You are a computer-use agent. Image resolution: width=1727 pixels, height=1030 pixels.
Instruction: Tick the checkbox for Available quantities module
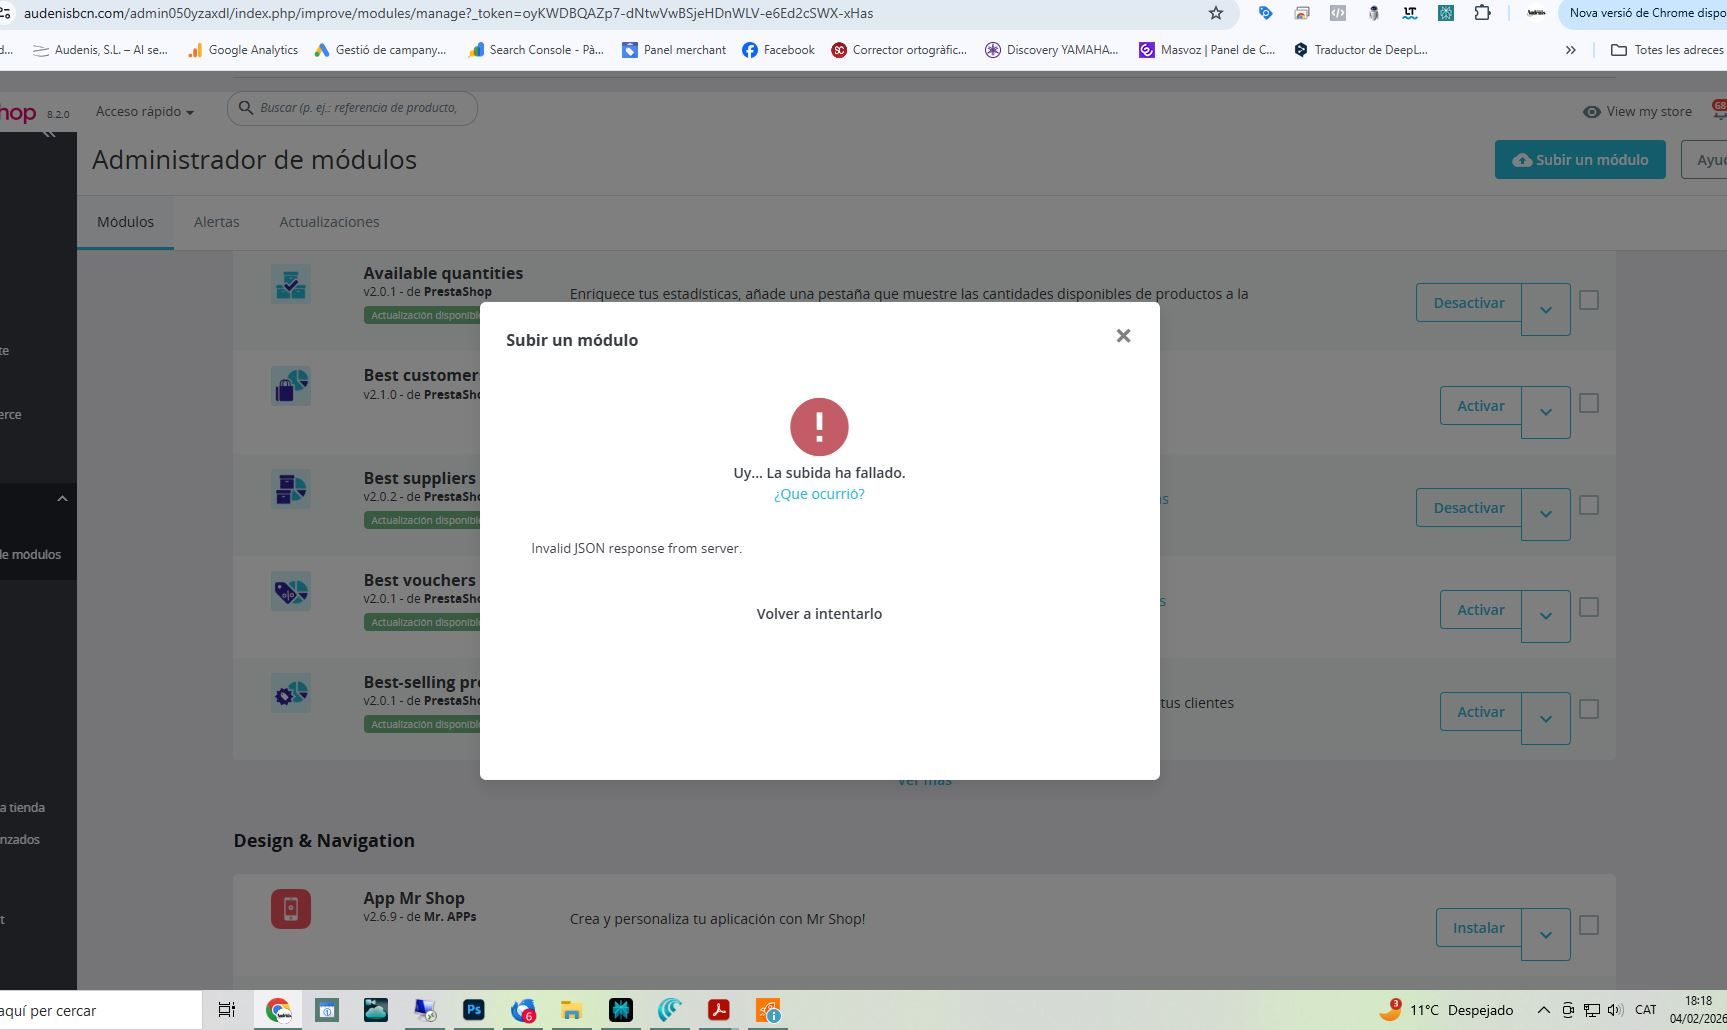(1588, 300)
